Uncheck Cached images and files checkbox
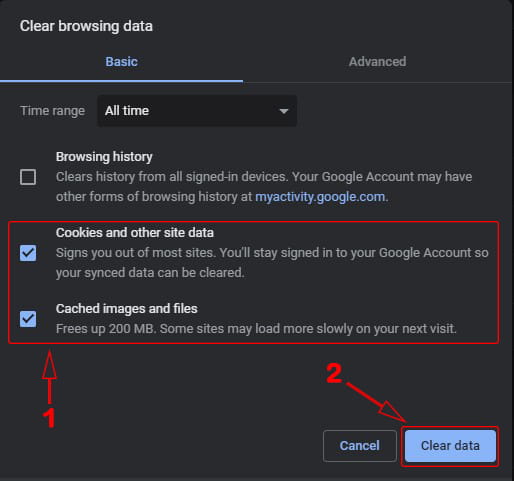The image size is (514, 481). pyautogui.click(x=28, y=319)
